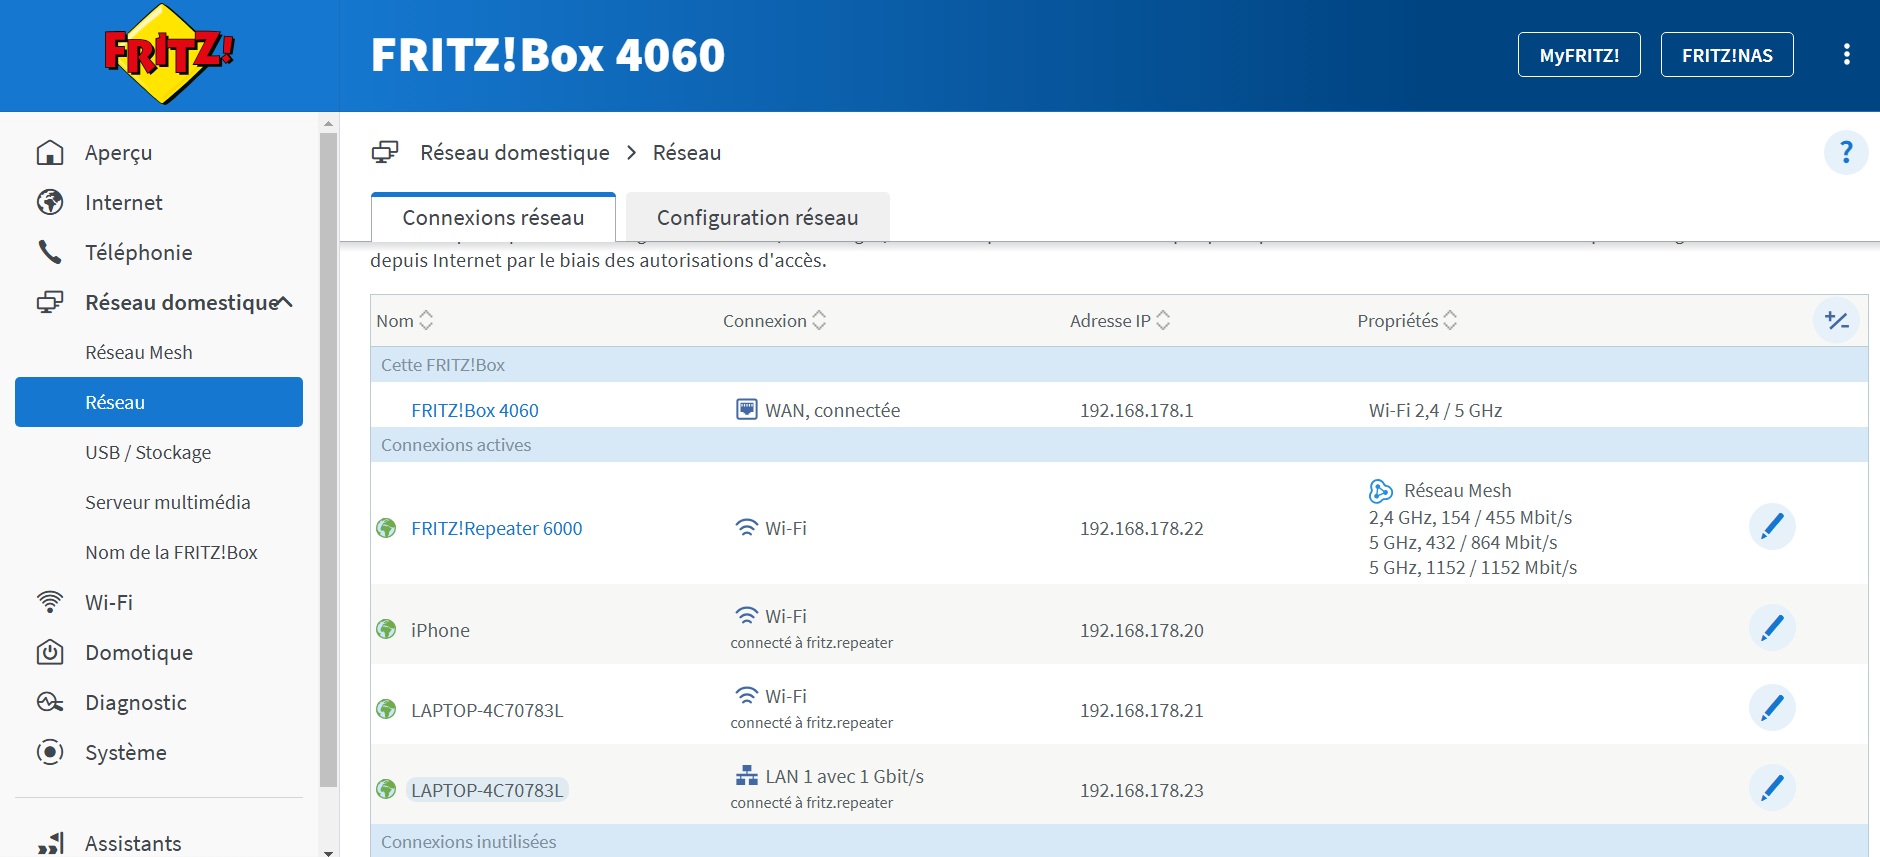1880x857 pixels.
Task: Sort table by Connexion column
Action: tap(775, 321)
